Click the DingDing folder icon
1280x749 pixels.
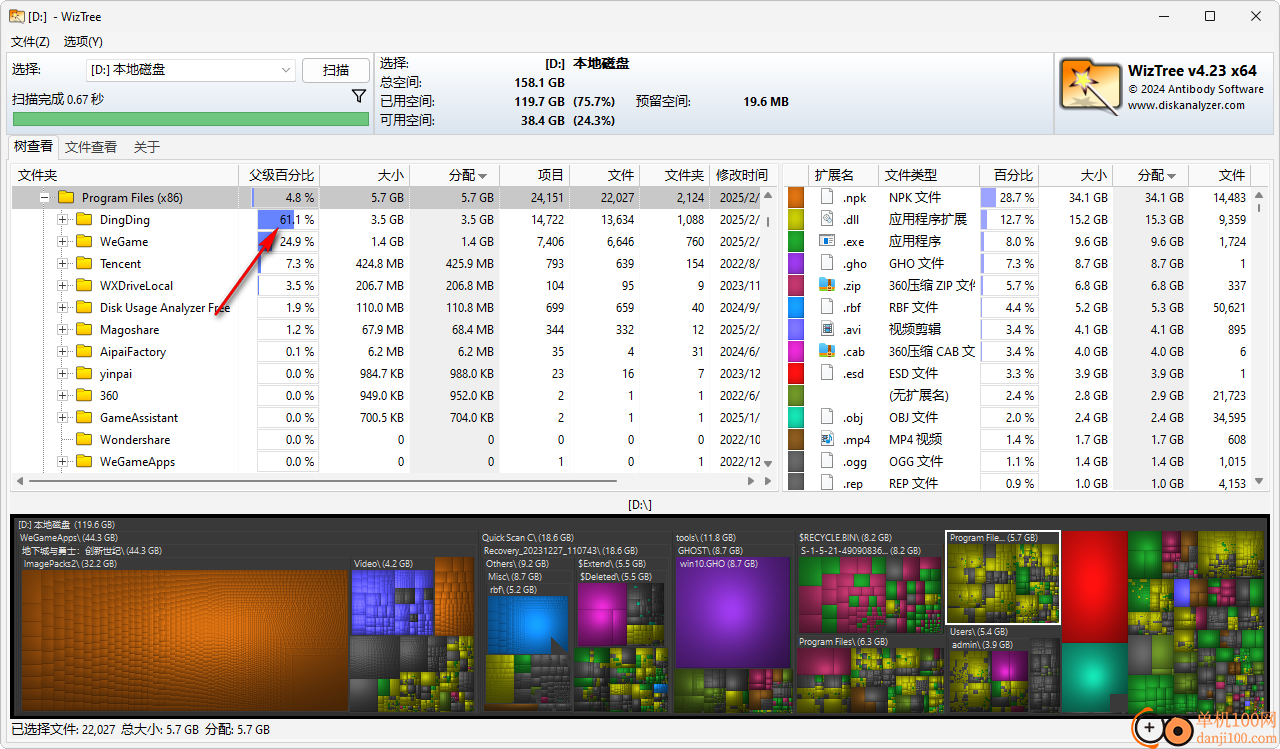pyautogui.click(x=85, y=220)
